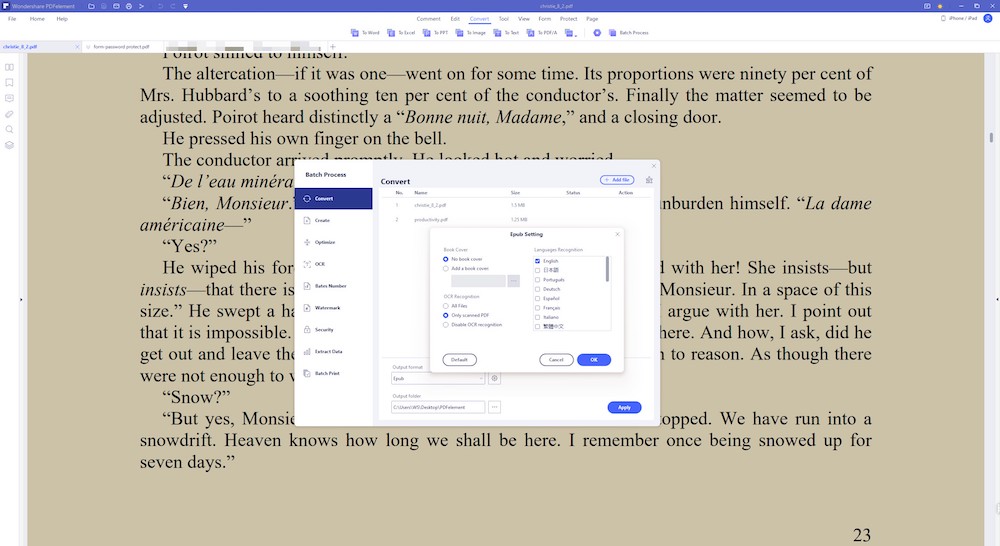Screen dimensions: 1000x546
Task: Open the bookmarks panel in left sidebar
Action: [x=10, y=82]
